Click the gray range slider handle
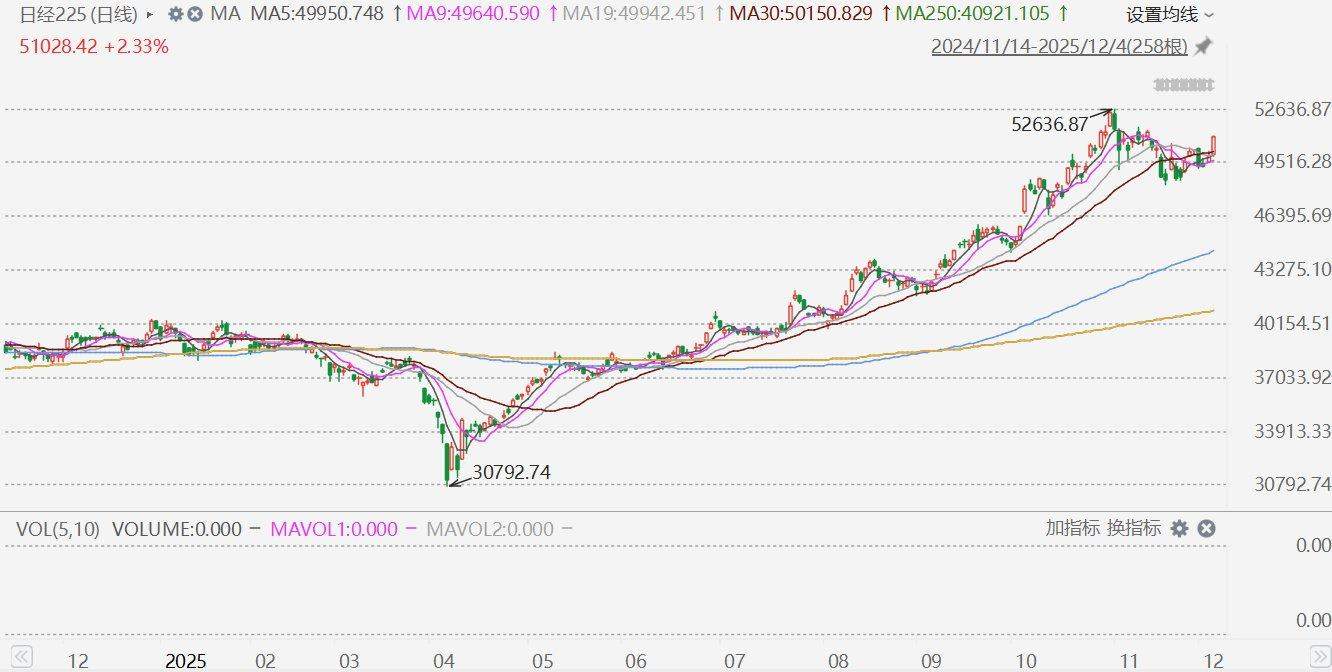Image resolution: width=1332 pixels, height=672 pixels. pos(1185,85)
